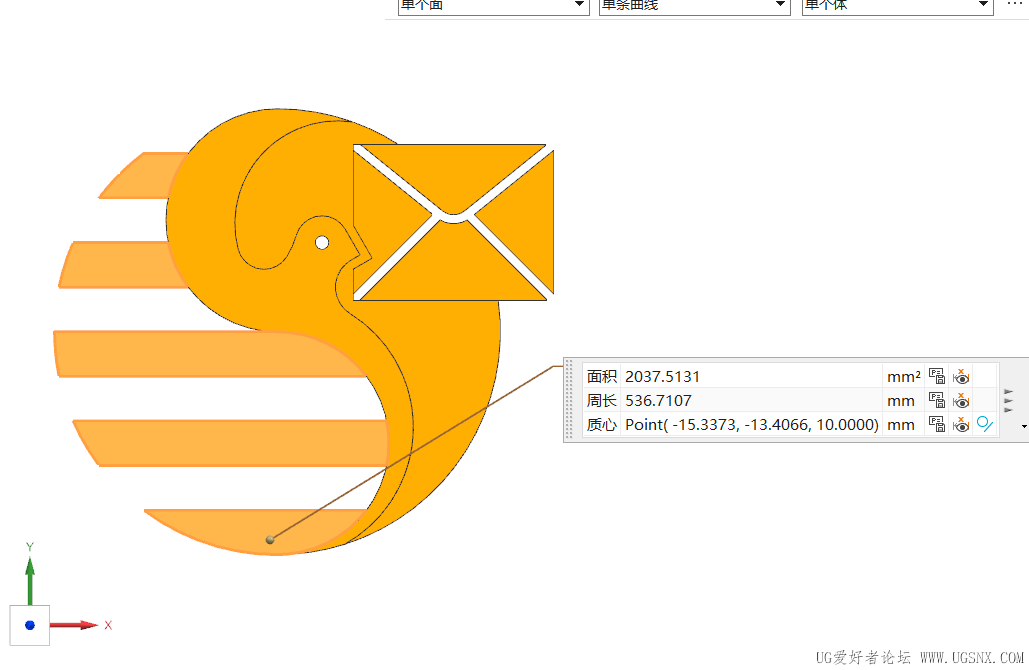Click the centroid point display icon
Viewport: 1029px width, 670px height.
click(x=984, y=424)
